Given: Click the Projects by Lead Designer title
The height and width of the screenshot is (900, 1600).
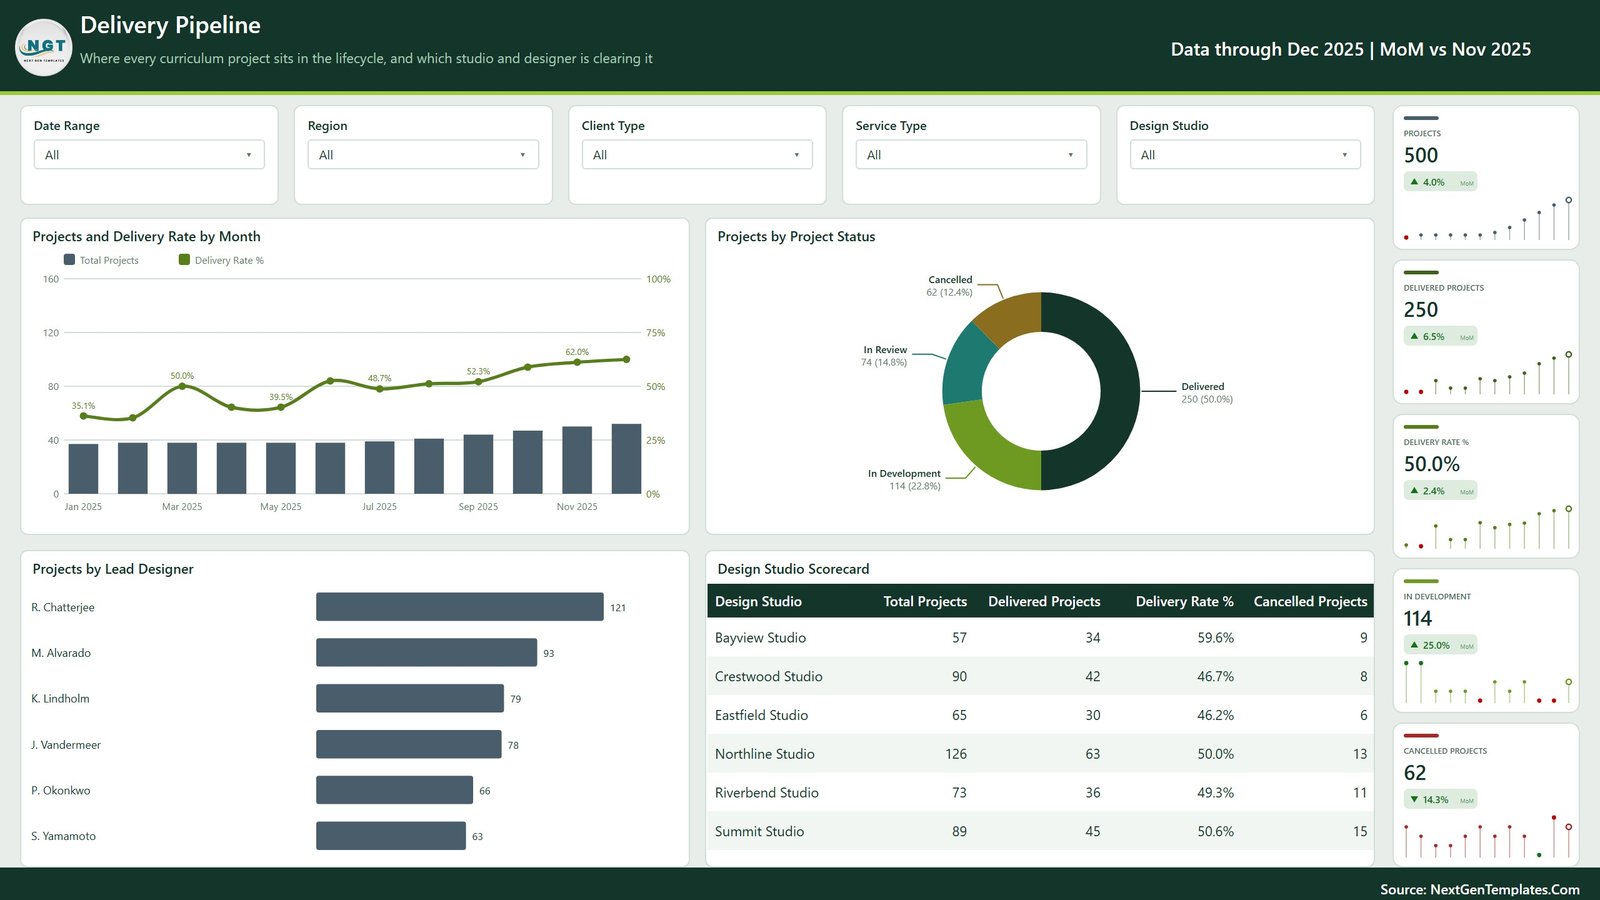Looking at the screenshot, I should pyautogui.click(x=113, y=569).
